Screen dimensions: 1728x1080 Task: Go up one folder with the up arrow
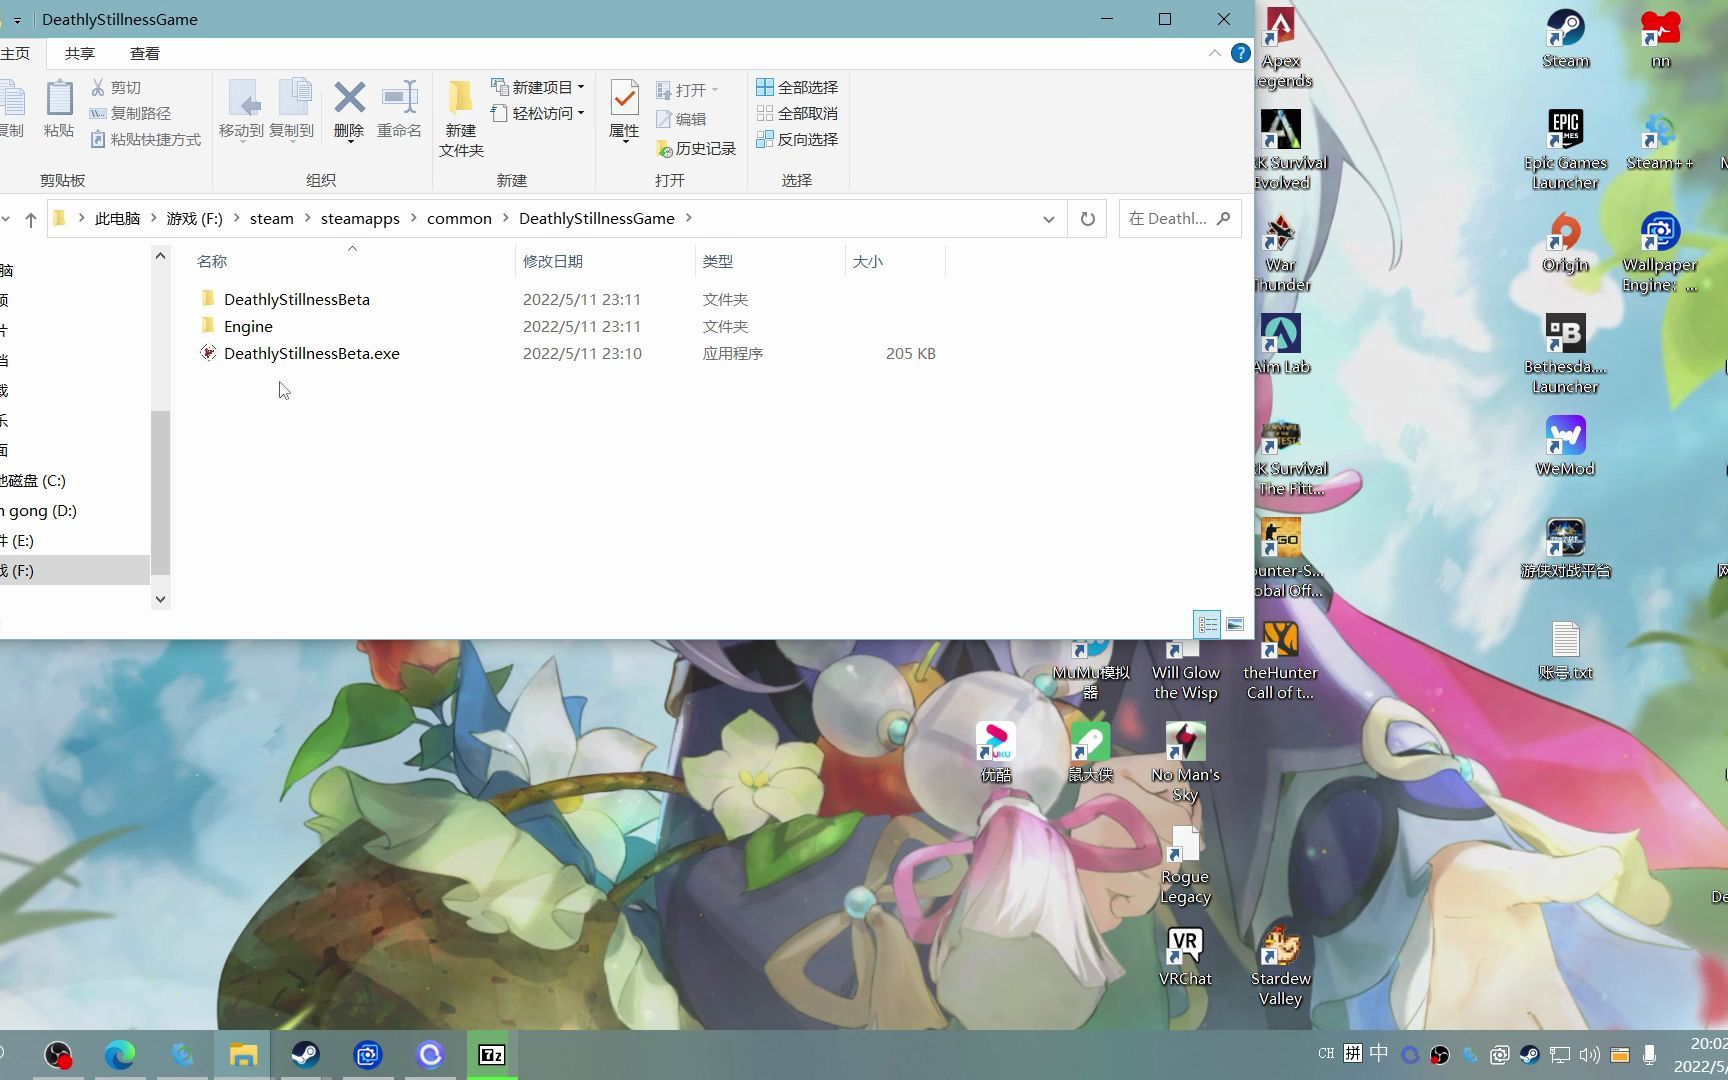[30, 219]
